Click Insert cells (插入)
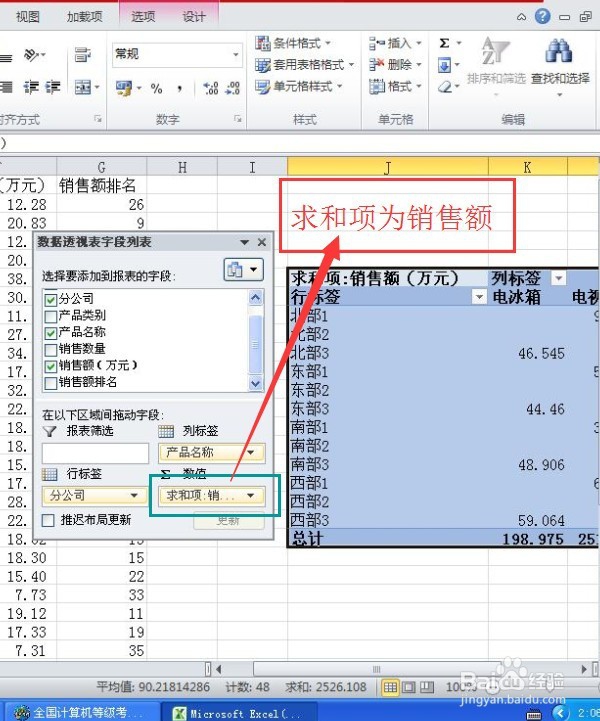 (394, 43)
